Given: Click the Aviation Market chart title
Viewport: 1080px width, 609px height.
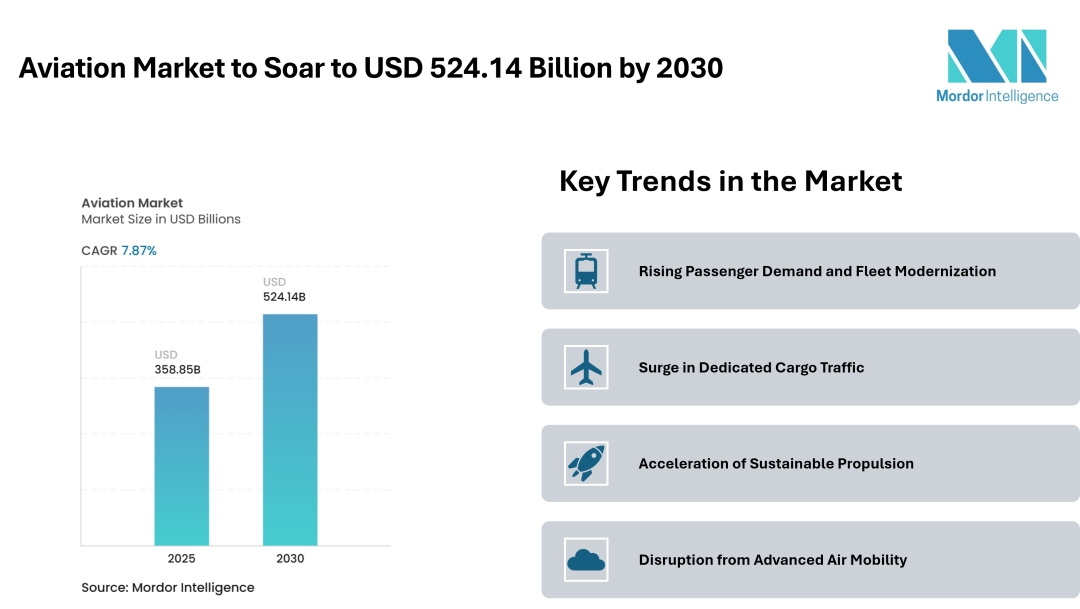Looking at the screenshot, I should tap(132, 203).
